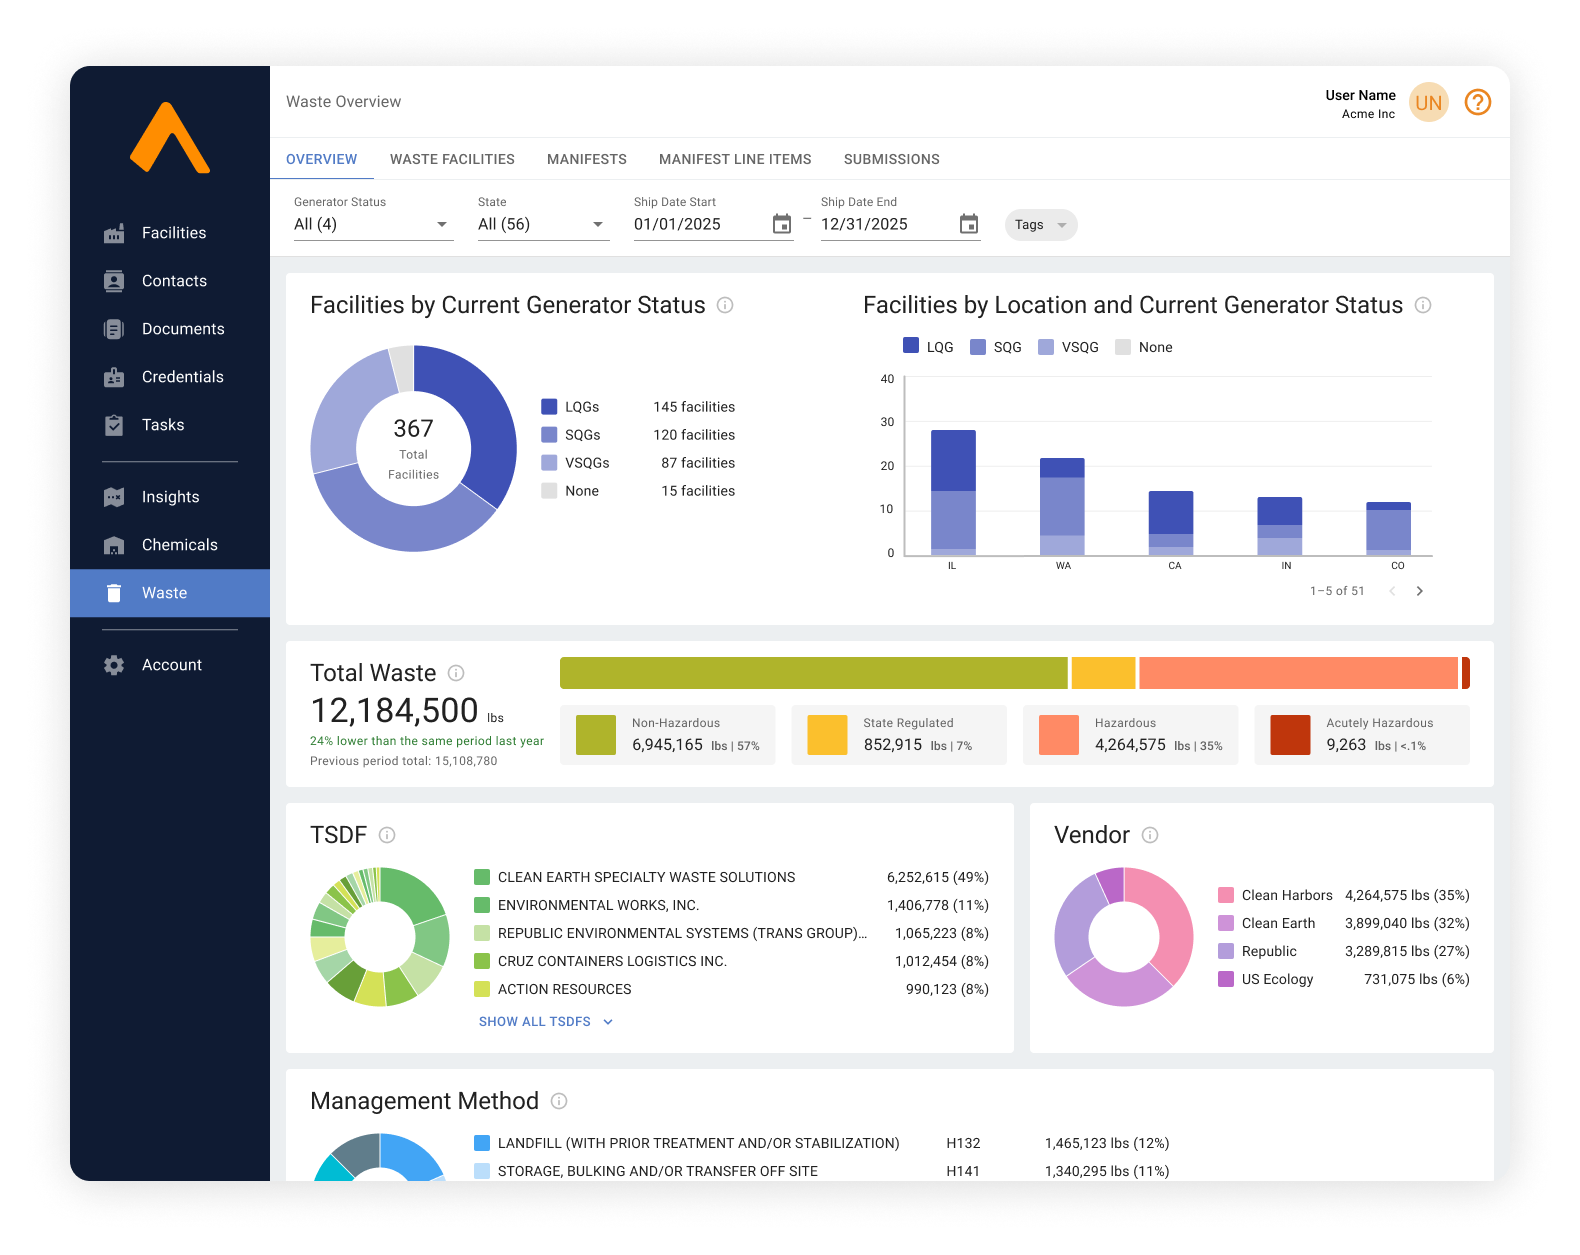Image resolution: width=1580 pixels, height=1255 pixels.
Task: Click info icon beside Total Waste
Action: point(456,673)
